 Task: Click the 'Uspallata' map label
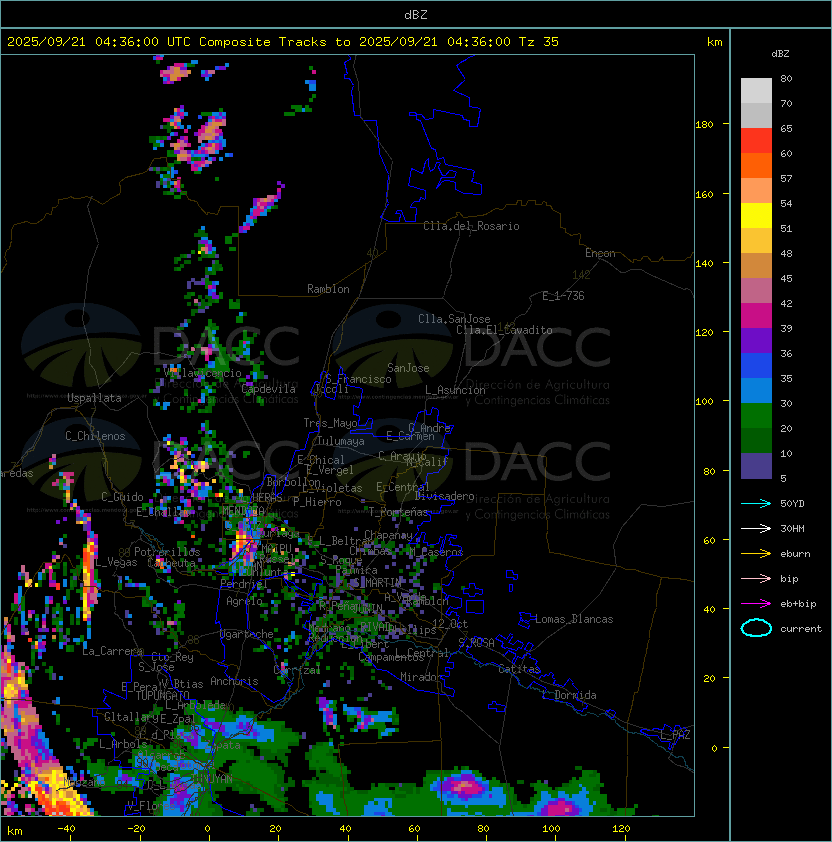(x=94, y=398)
